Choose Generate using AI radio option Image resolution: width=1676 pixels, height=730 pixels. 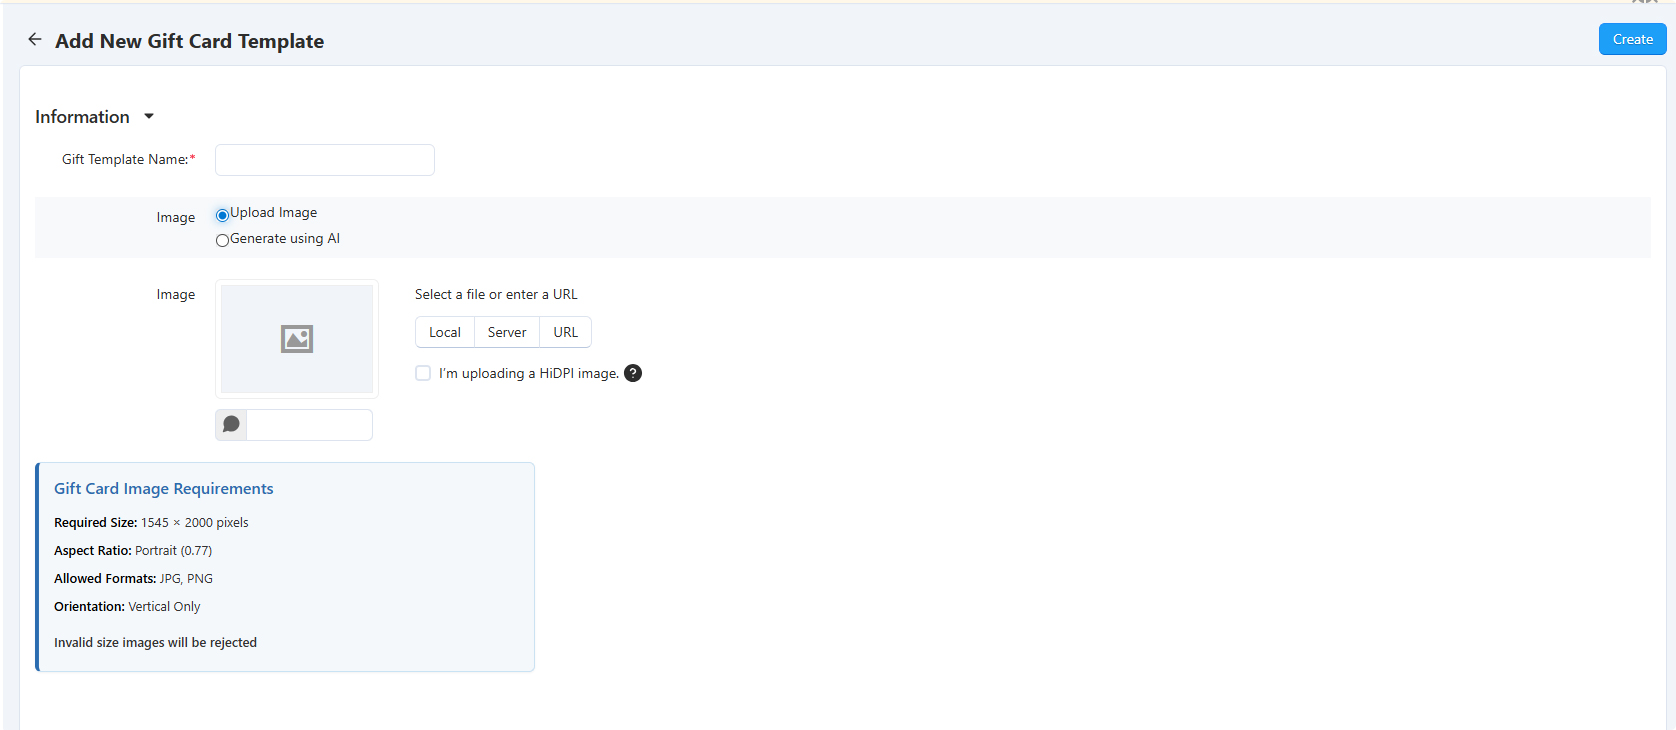[222, 240]
